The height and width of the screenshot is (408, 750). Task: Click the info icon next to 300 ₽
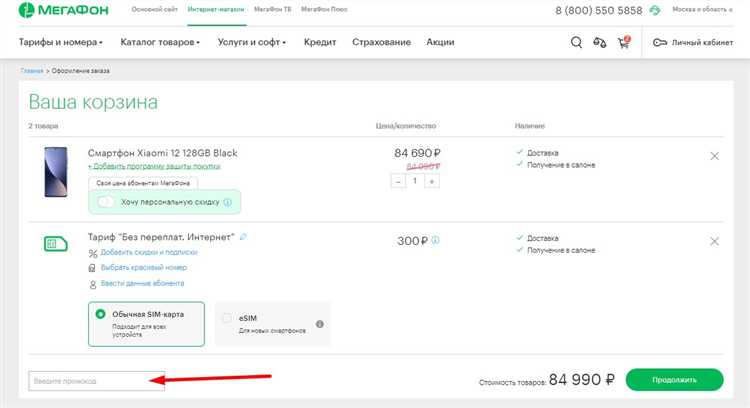point(435,240)
